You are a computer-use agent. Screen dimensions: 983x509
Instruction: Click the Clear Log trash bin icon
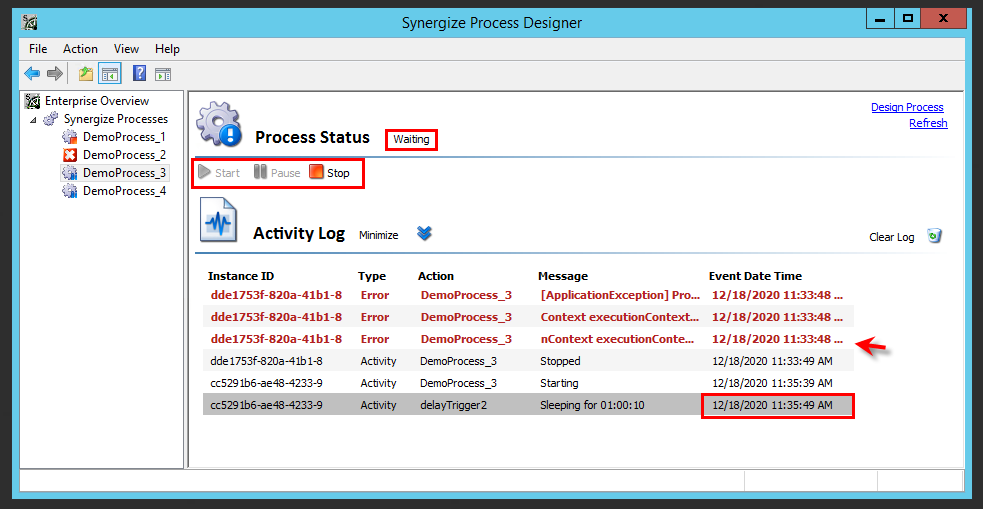(935, 236)
